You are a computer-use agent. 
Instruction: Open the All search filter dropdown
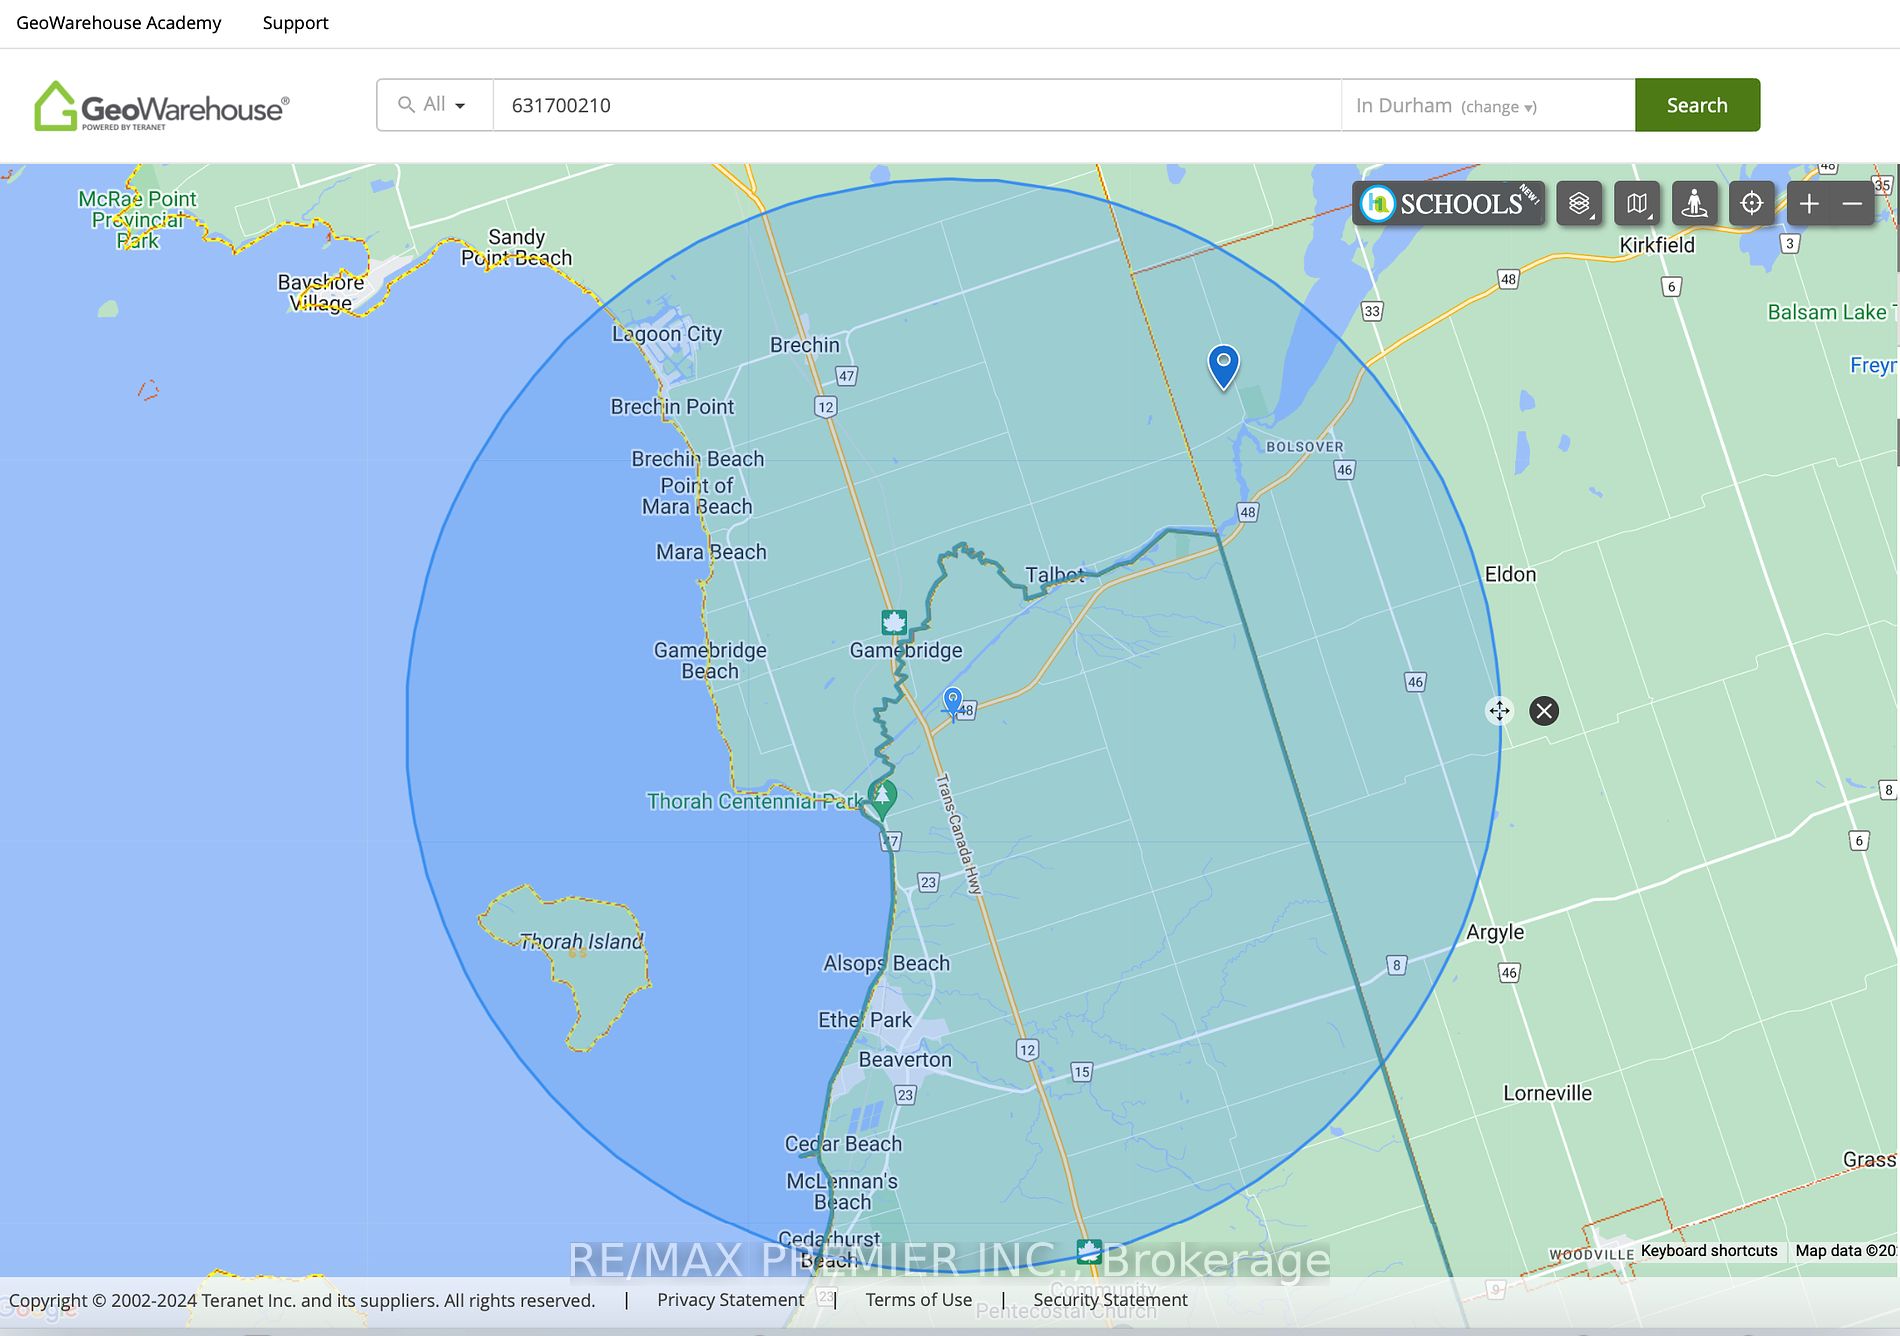tap(434, 105)
